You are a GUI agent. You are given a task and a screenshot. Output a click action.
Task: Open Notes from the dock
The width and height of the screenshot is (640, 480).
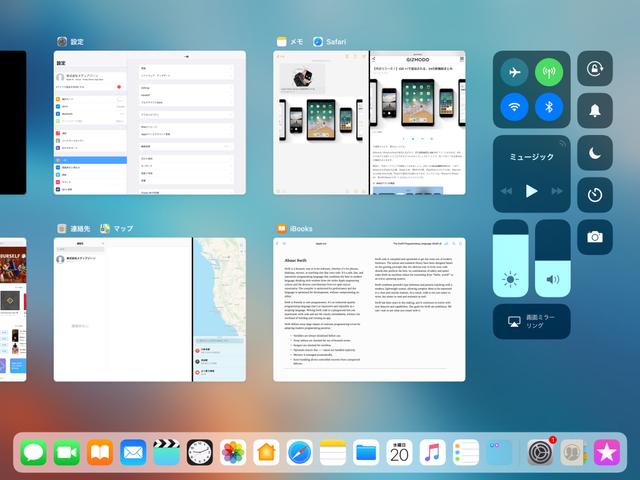pos(333,452)
